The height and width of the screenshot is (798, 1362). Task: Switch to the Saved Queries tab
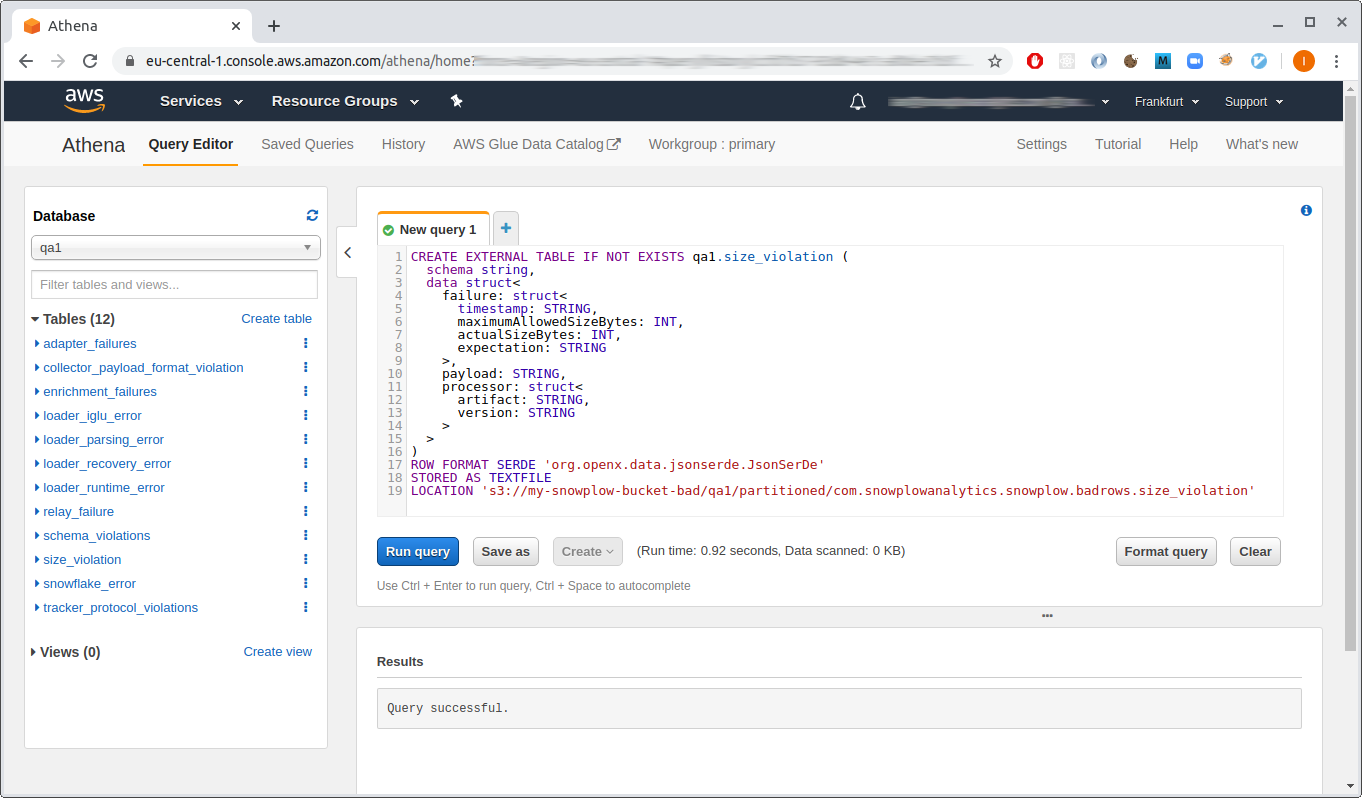[307, 144]
